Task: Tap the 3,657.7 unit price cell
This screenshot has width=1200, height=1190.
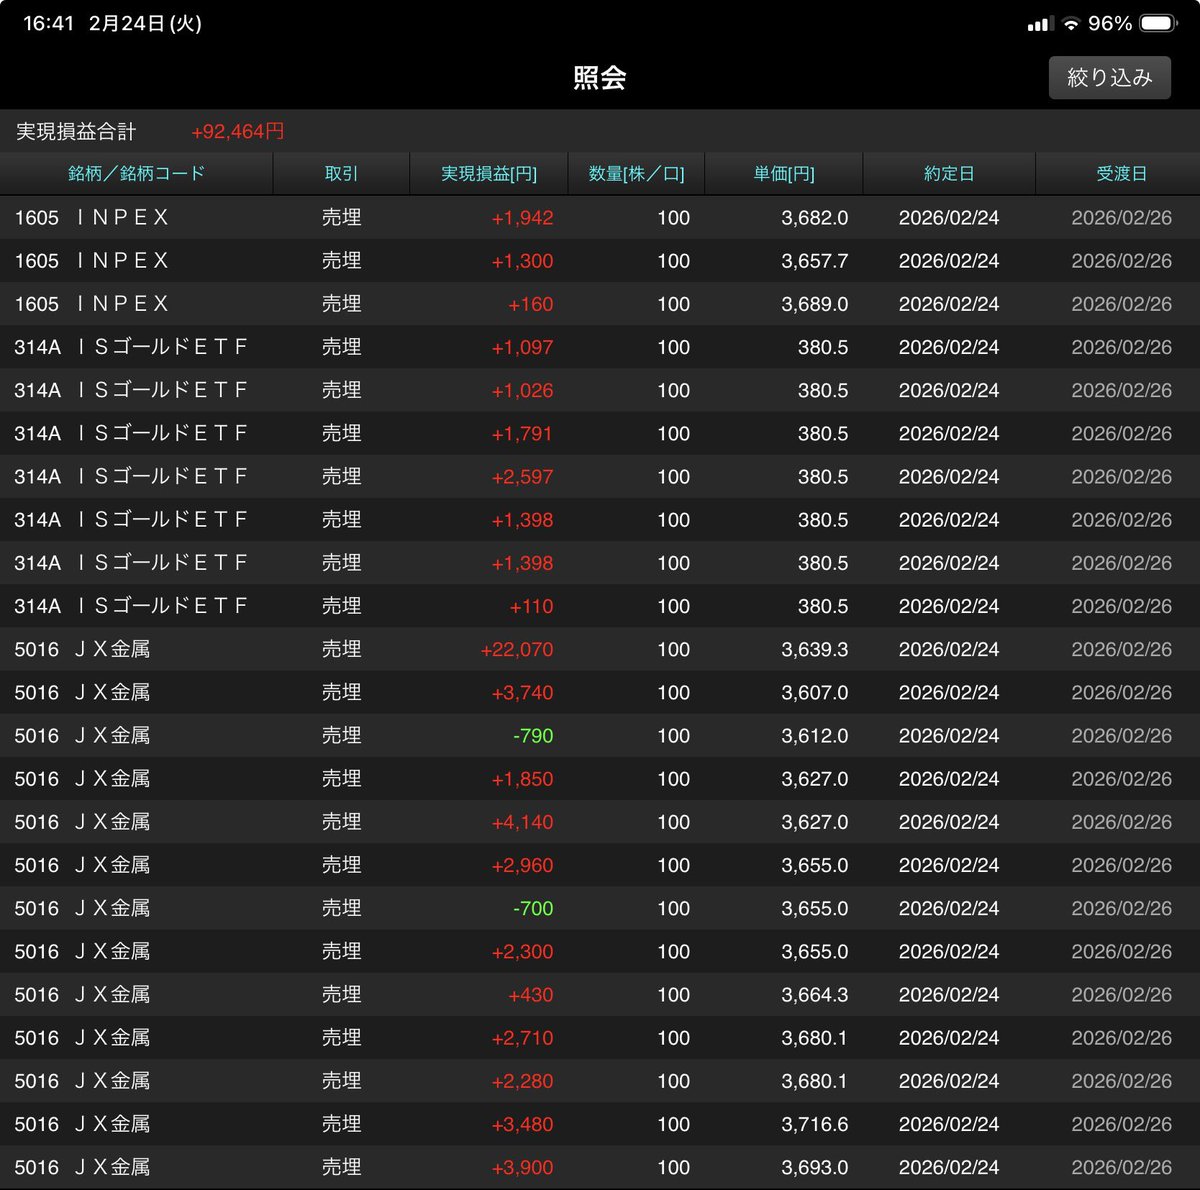Action: coord(814,260)
